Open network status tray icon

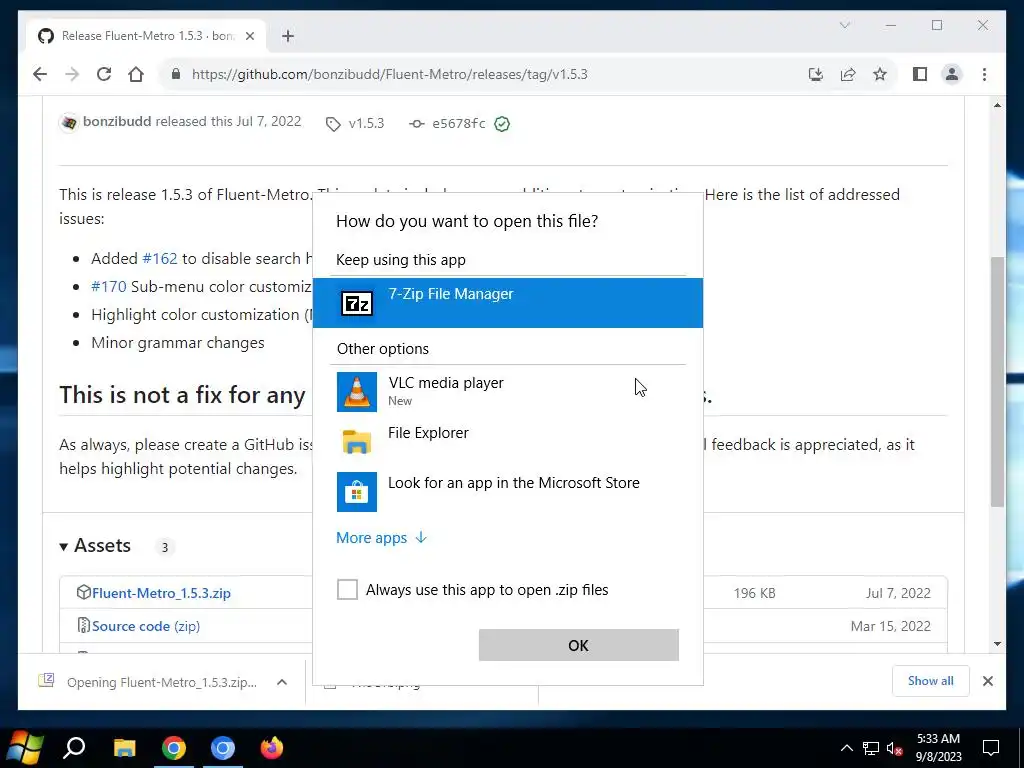click(x=871, y=748)
